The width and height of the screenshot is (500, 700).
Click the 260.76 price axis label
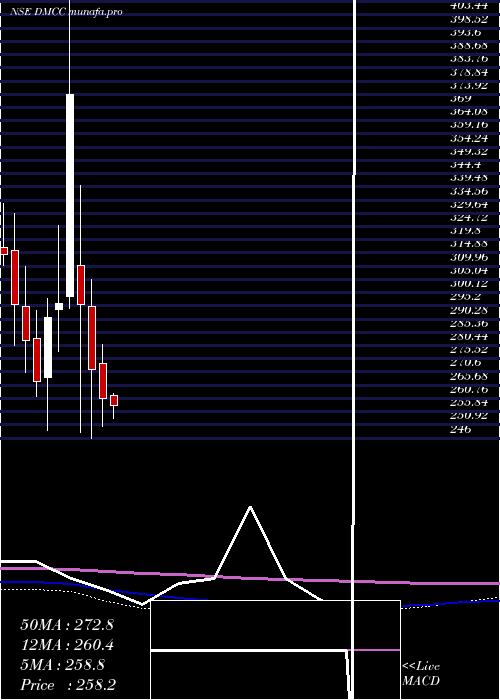click(469, 389)
